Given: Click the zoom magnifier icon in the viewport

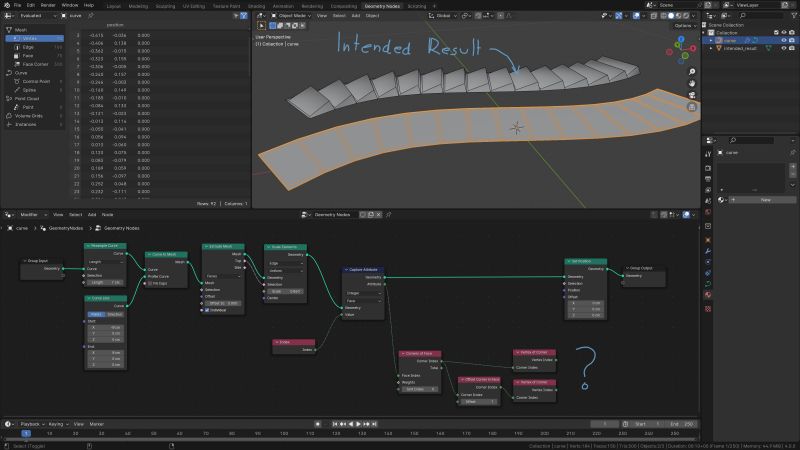Looking at the screenshot, I should [692, 72].
